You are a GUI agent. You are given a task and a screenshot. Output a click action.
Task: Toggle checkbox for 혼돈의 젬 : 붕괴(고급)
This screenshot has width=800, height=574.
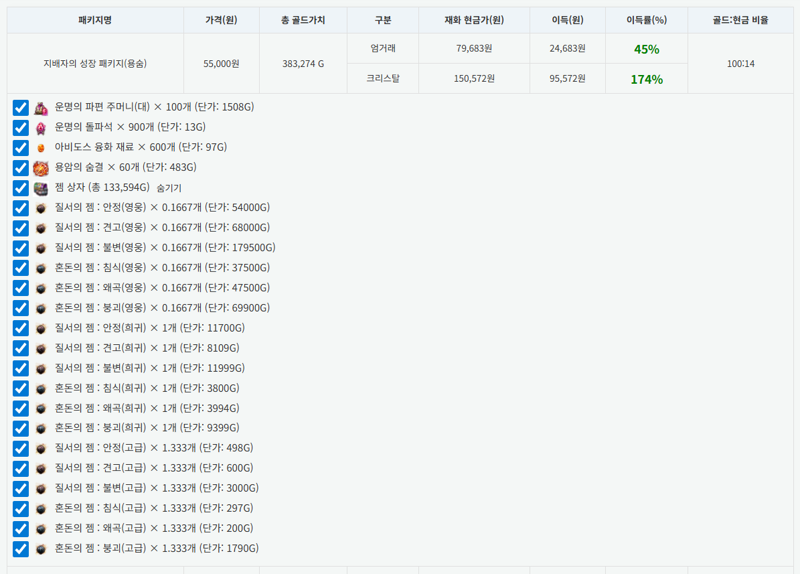click(20, 549)
